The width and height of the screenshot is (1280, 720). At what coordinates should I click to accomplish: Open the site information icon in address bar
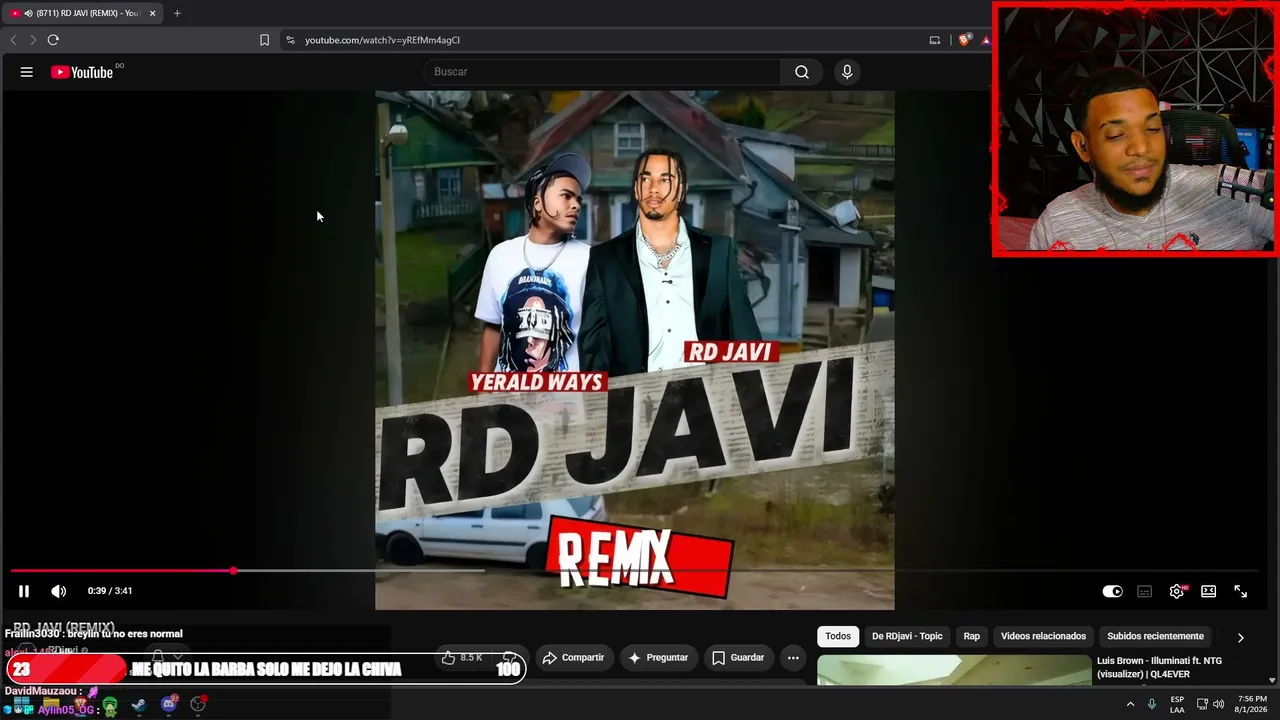pyautogui.click(x=290, y=40)
